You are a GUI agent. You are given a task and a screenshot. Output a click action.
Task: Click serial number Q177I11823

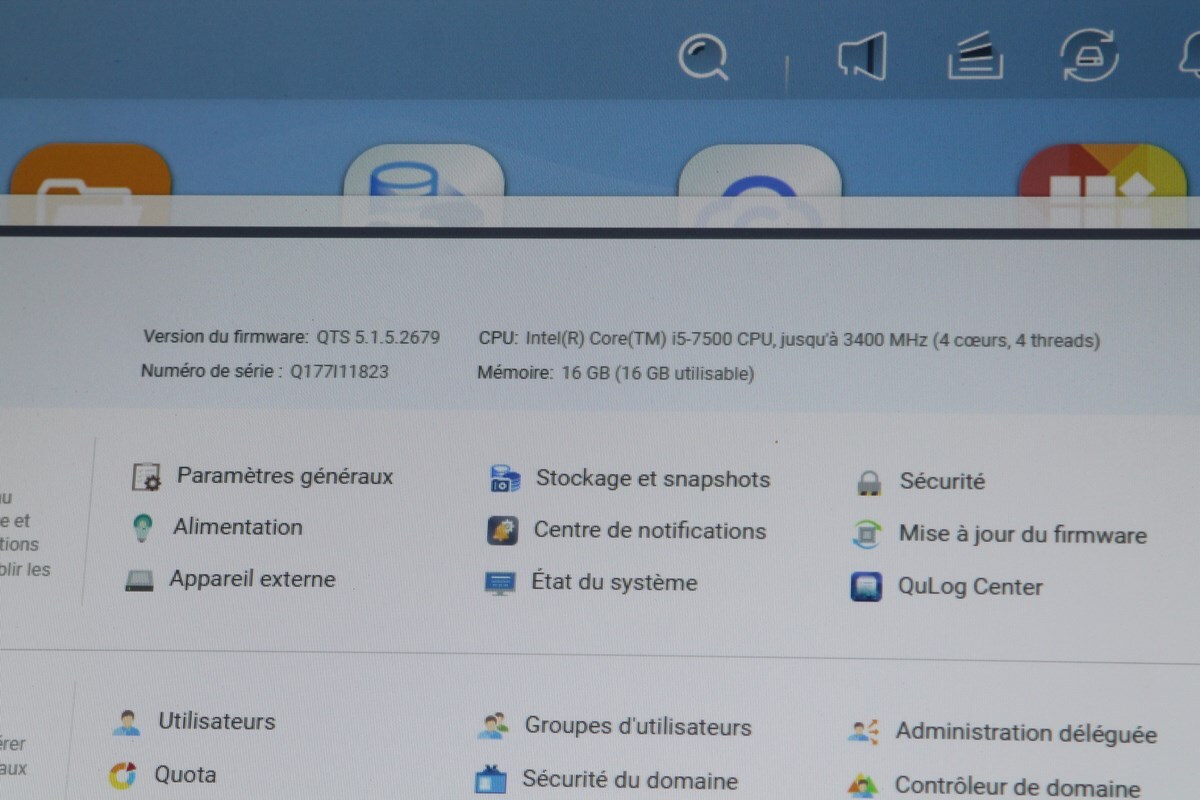coord(339,371)
